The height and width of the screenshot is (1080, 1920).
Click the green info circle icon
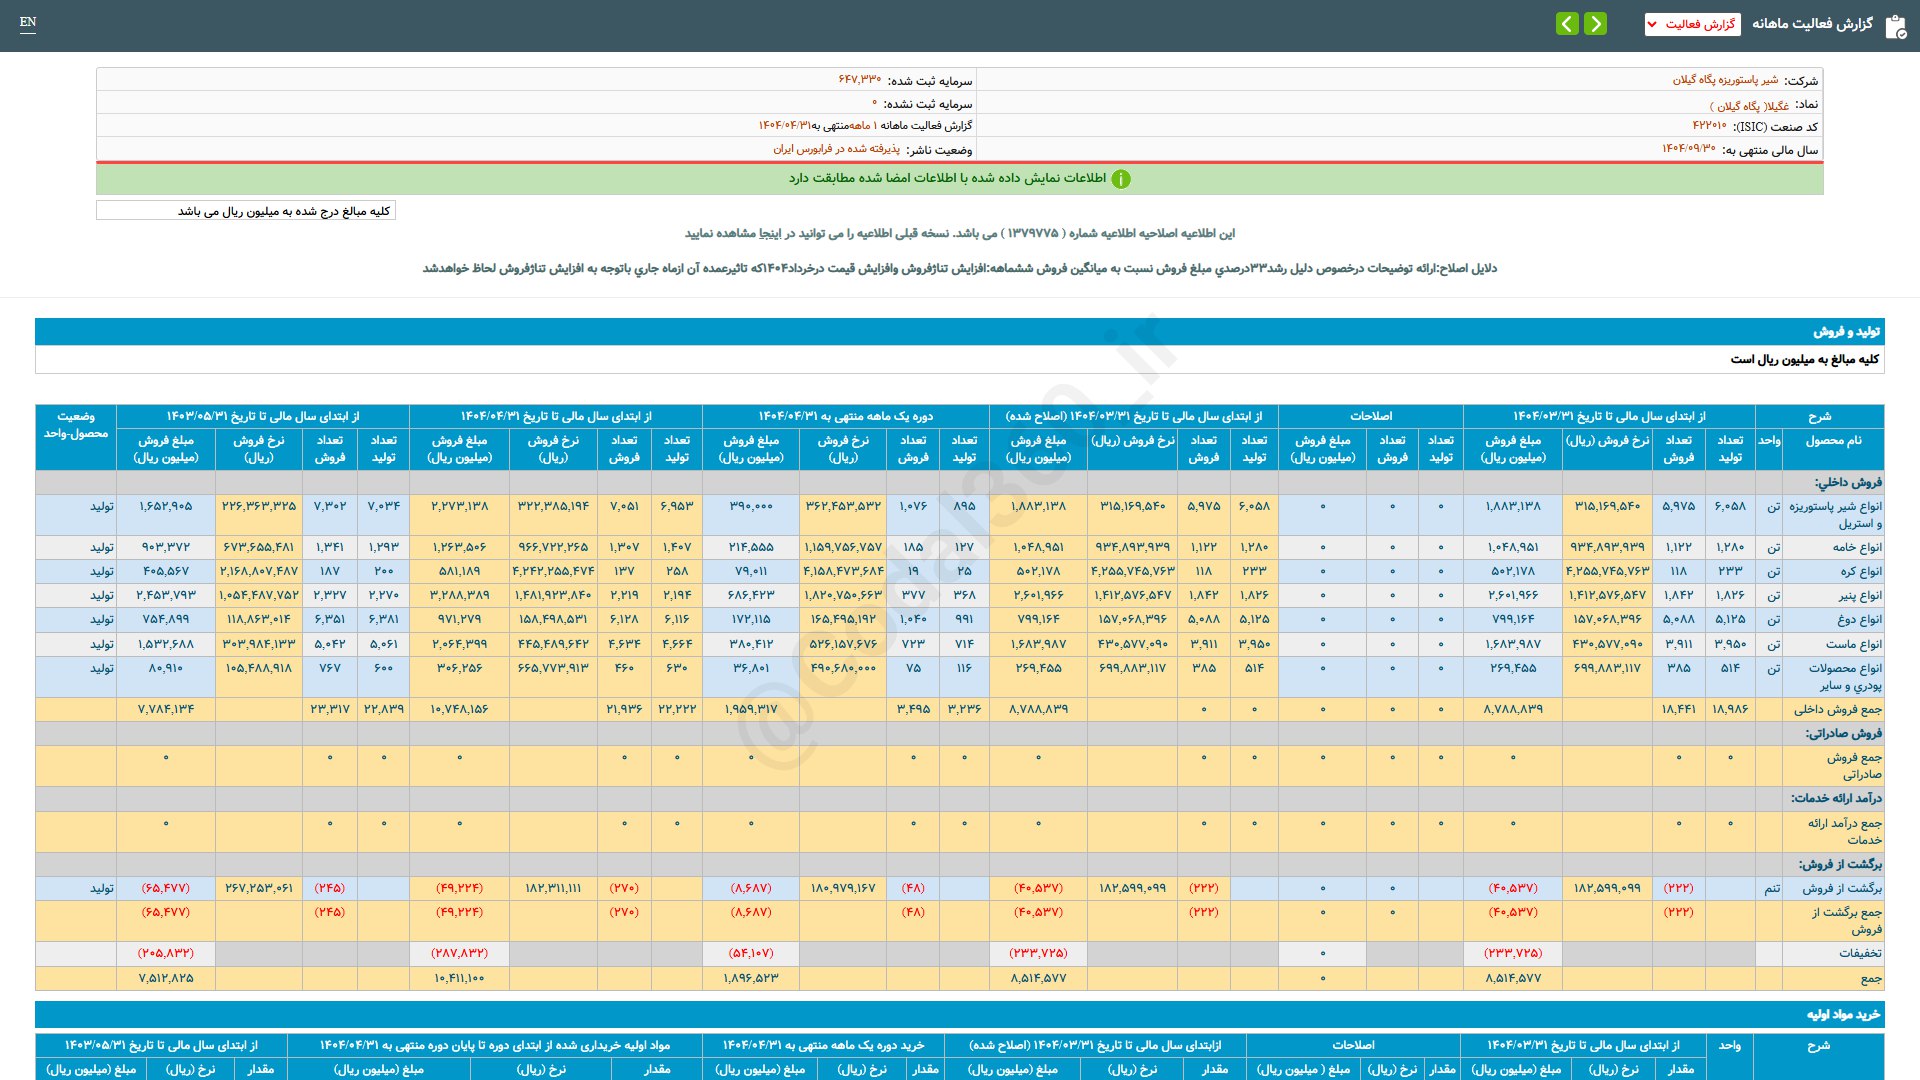(1121, 179)
